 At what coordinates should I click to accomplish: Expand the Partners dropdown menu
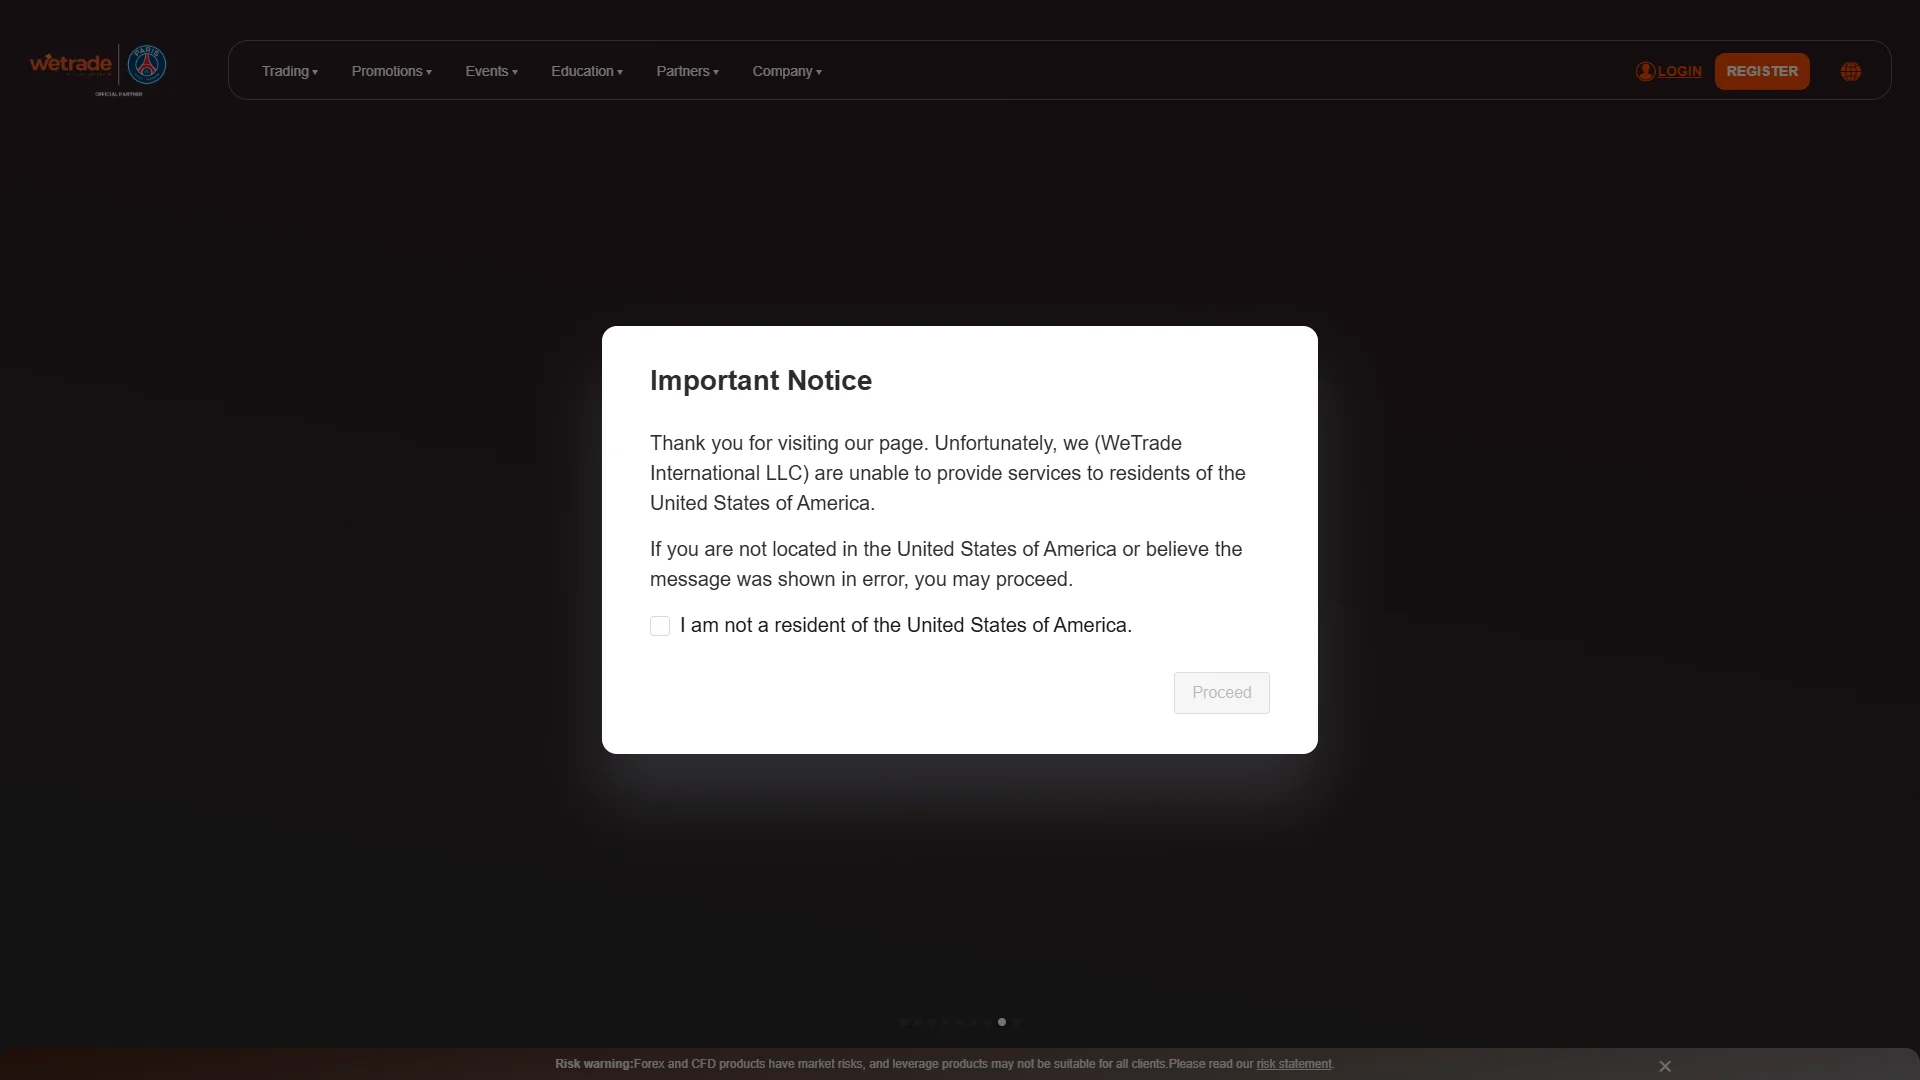tap(688, 71)
